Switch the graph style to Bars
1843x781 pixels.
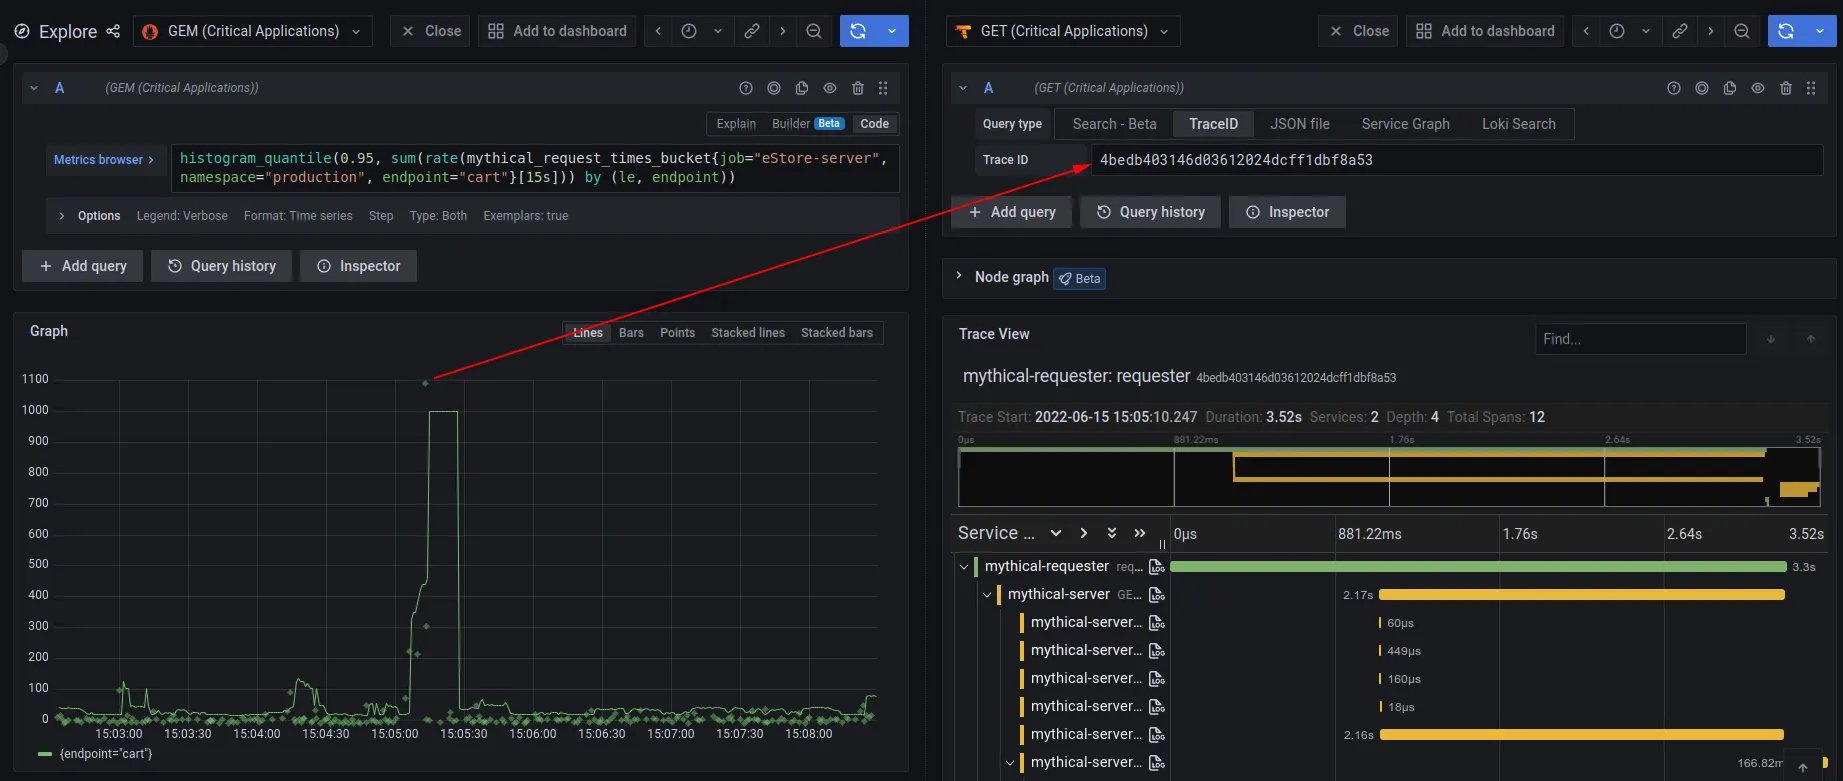[x=631, y=333]
